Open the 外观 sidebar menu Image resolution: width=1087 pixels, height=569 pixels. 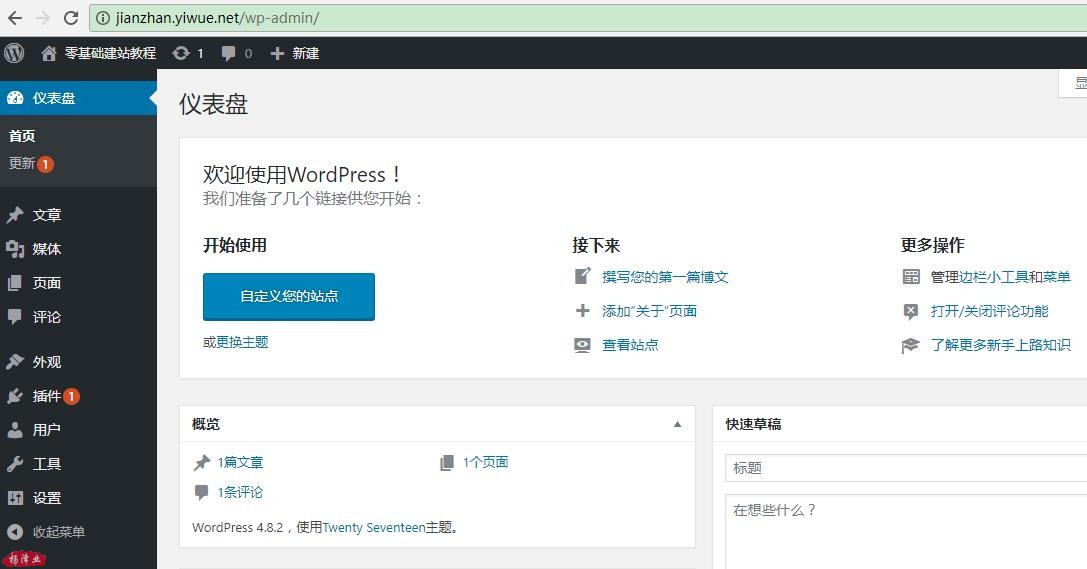(x=78, y=362)
